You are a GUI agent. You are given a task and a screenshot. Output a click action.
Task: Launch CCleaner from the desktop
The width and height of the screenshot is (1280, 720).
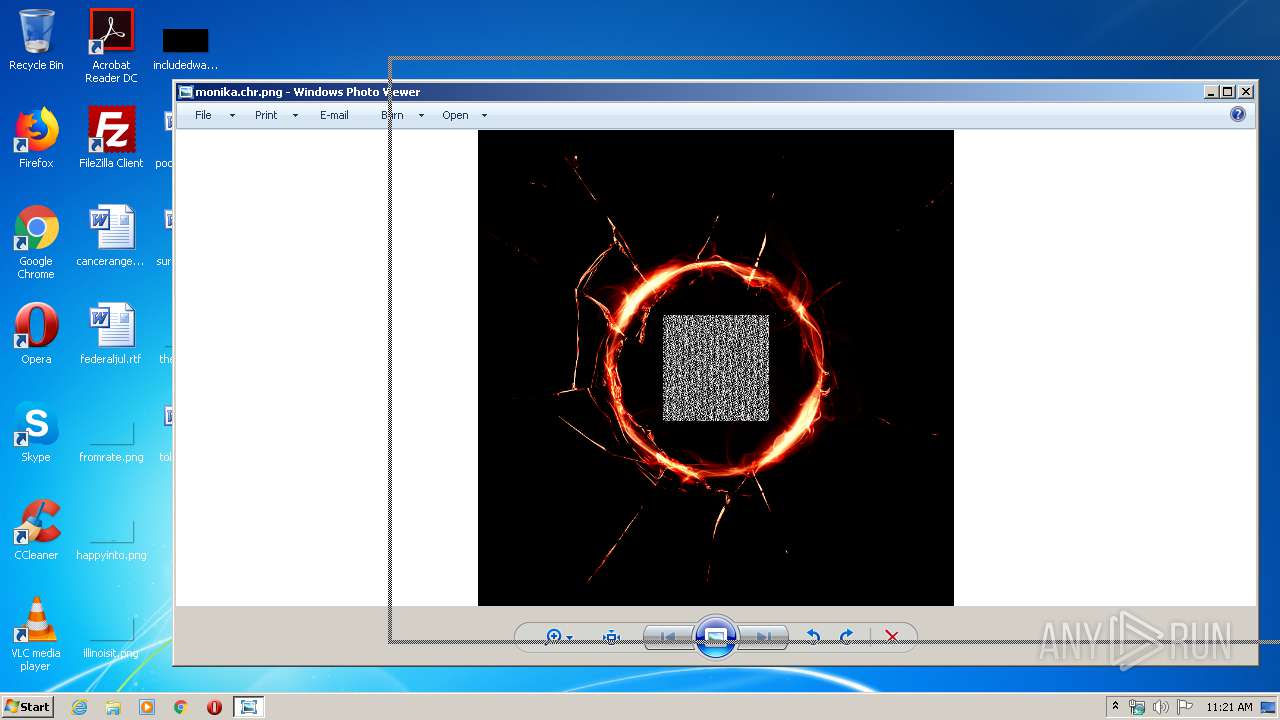tap(36, 530)
